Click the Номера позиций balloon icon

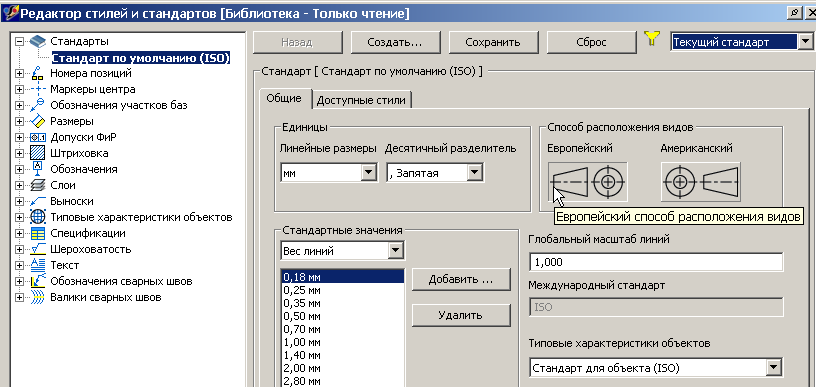(x=37, y=73)
